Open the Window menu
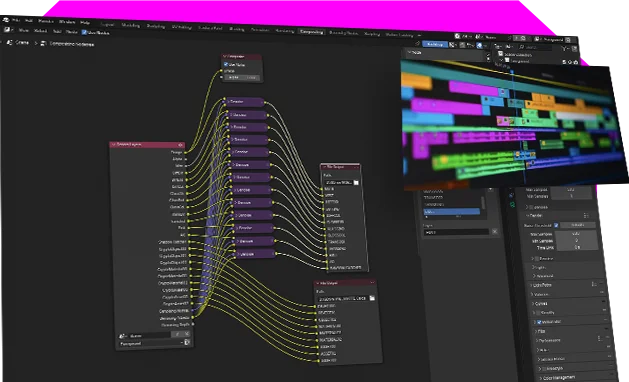 tap(67, 22)
